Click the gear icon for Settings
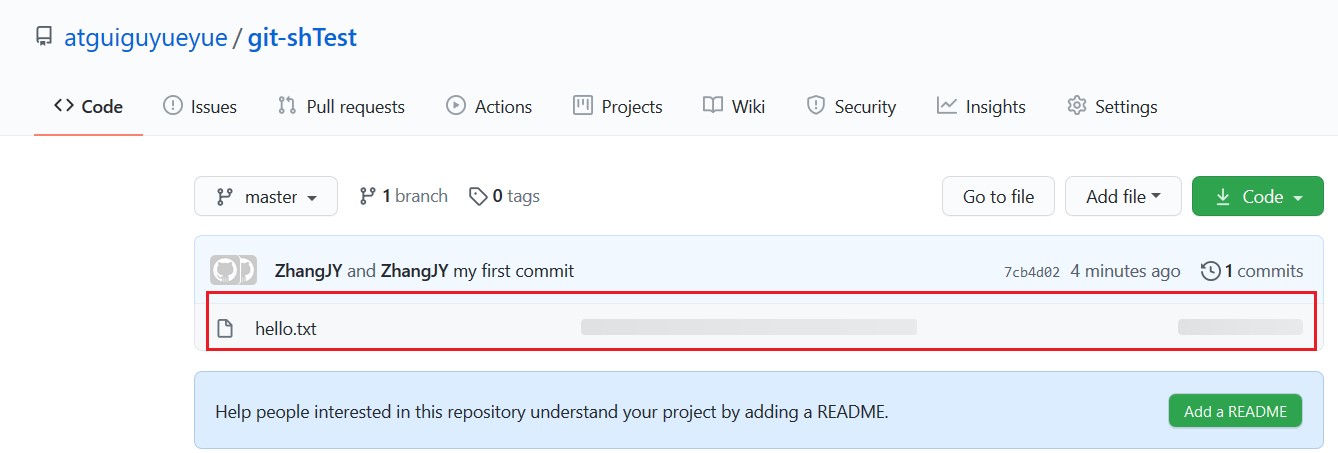Screen dimensions: 1338x453 tap(1076, 106)
